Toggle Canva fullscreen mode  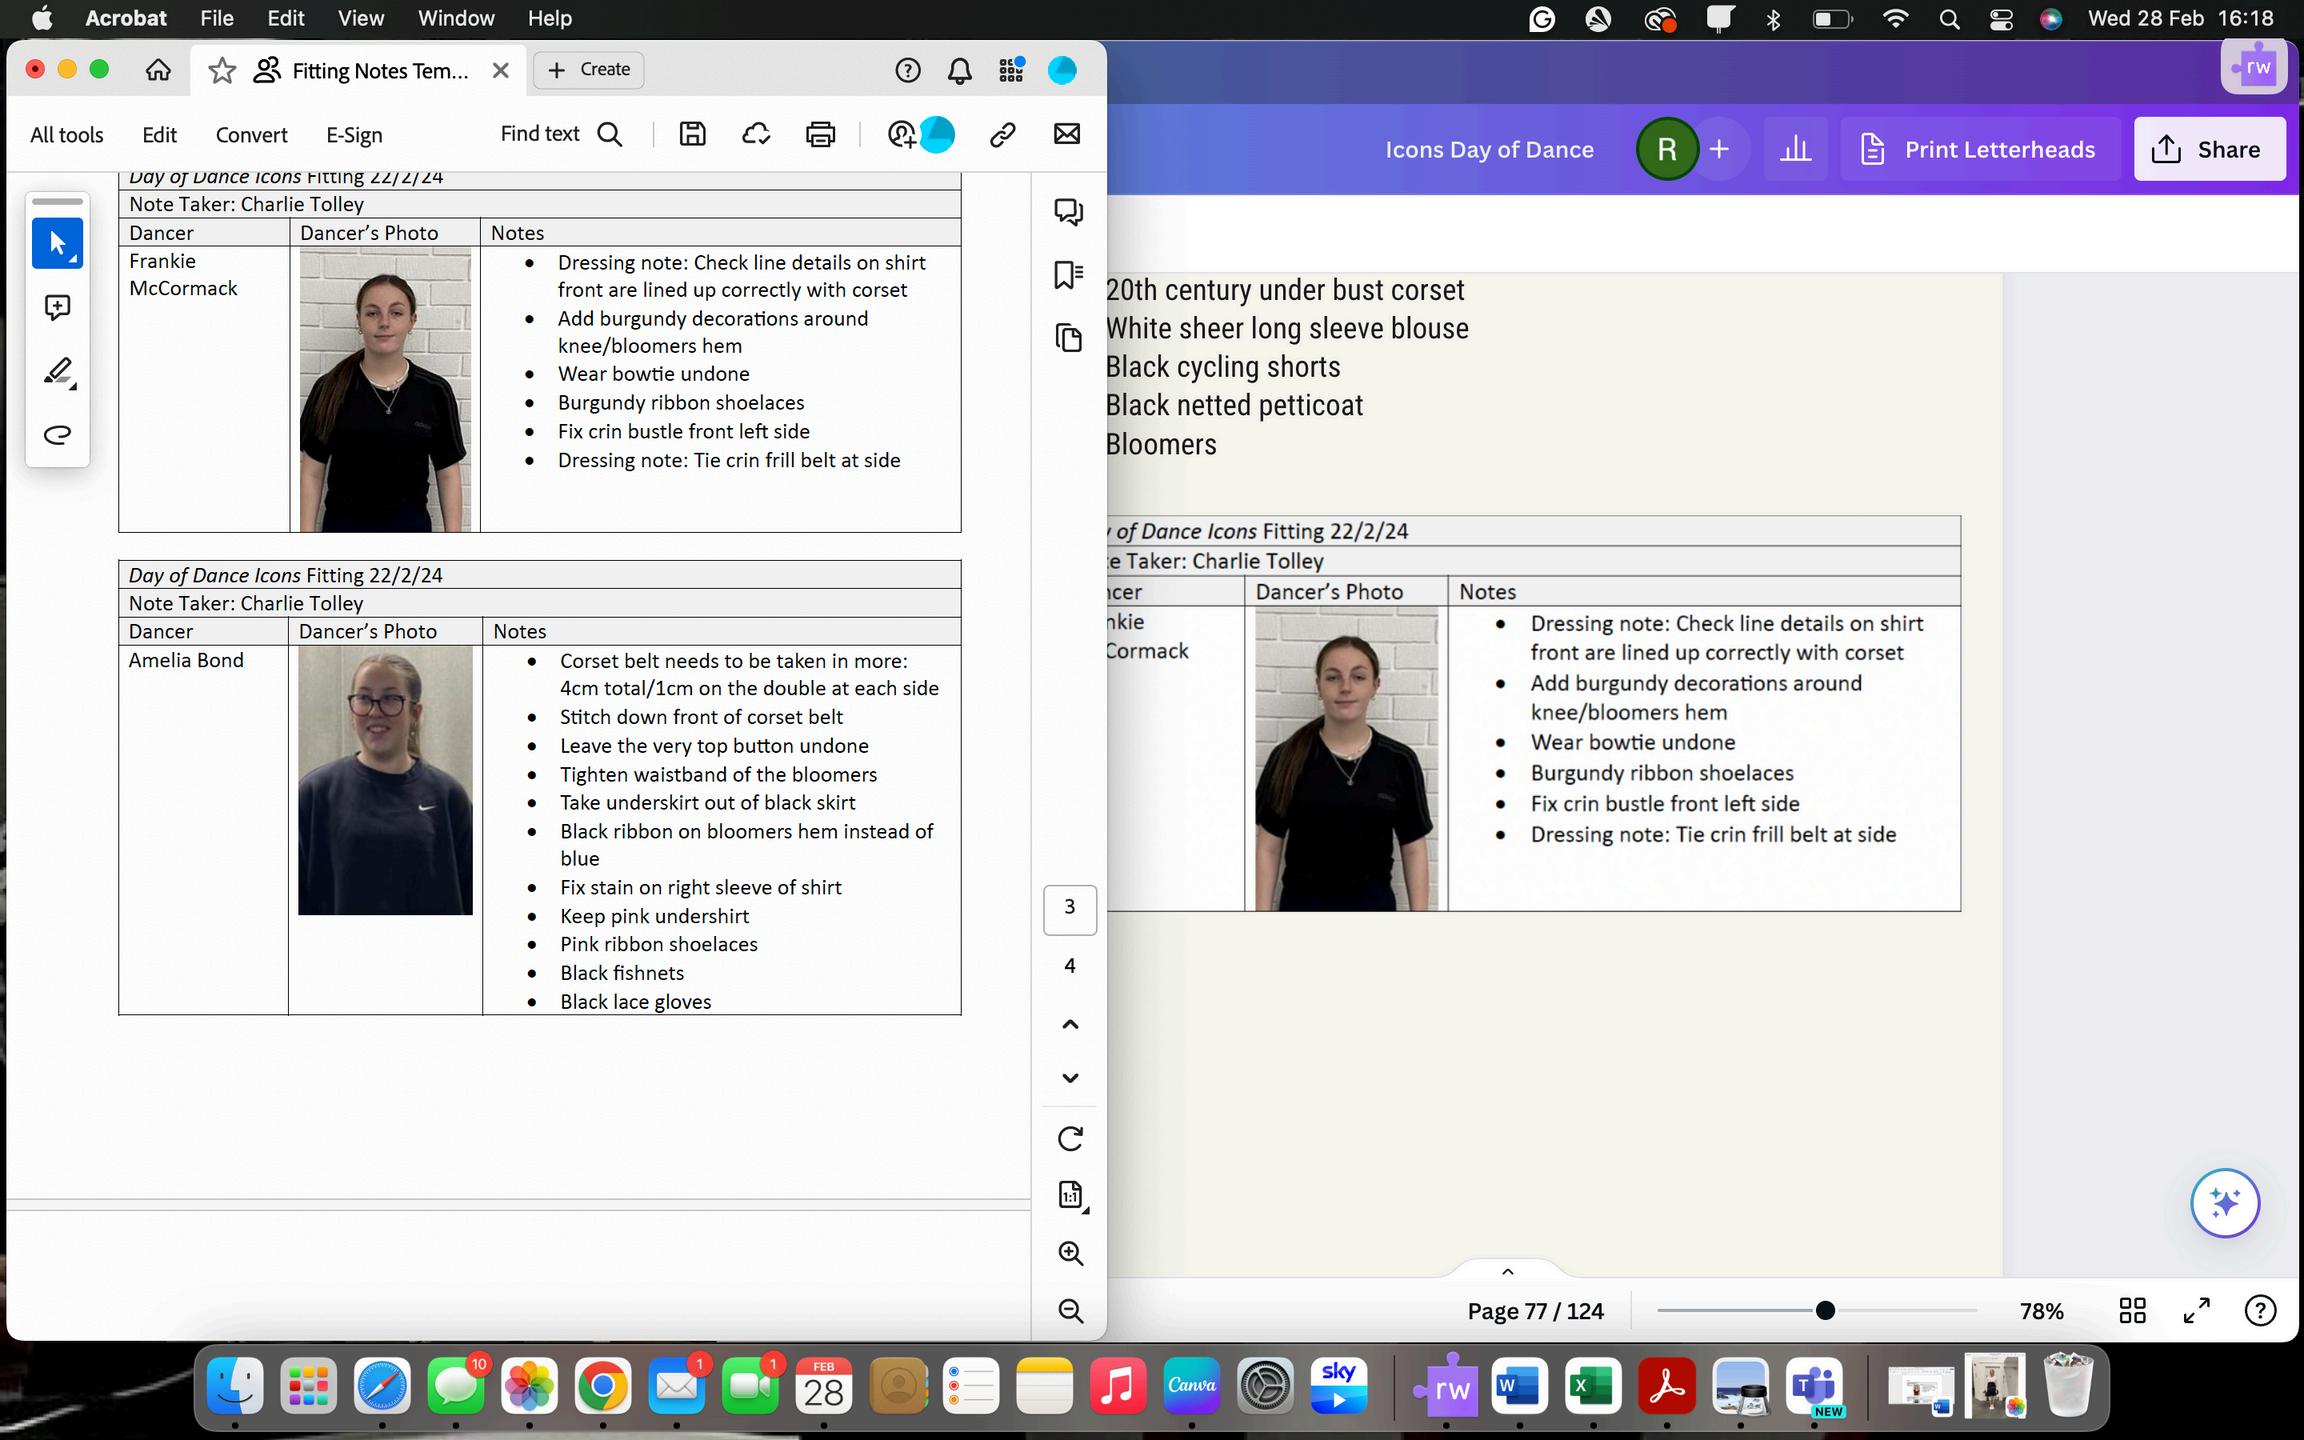pyautogui.click(x=2196, y=1310)
